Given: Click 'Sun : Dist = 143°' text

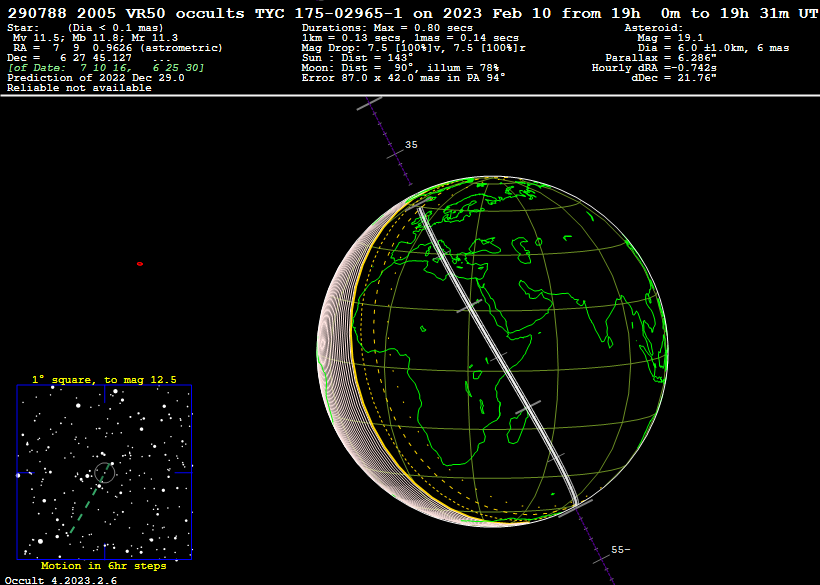Looking at the screenshot, I should point(357,58).
